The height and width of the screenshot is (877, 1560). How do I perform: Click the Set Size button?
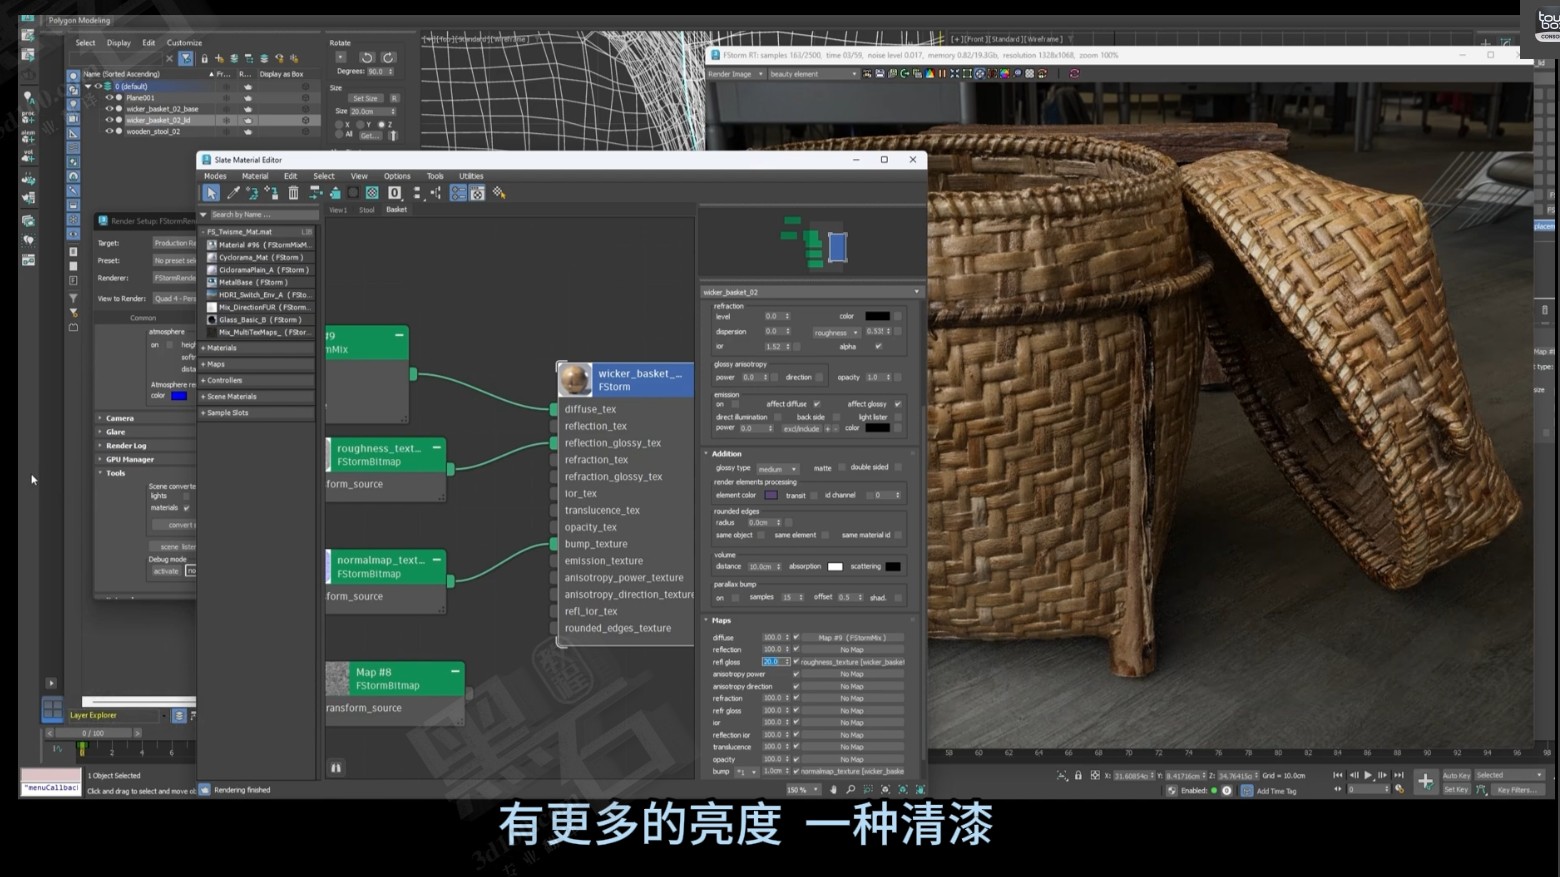(x=365, y=98)
